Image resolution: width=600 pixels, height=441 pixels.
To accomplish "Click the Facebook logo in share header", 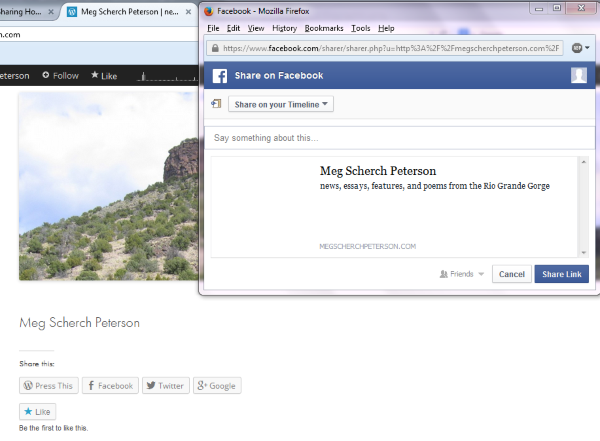I will [x=220, y=76].
